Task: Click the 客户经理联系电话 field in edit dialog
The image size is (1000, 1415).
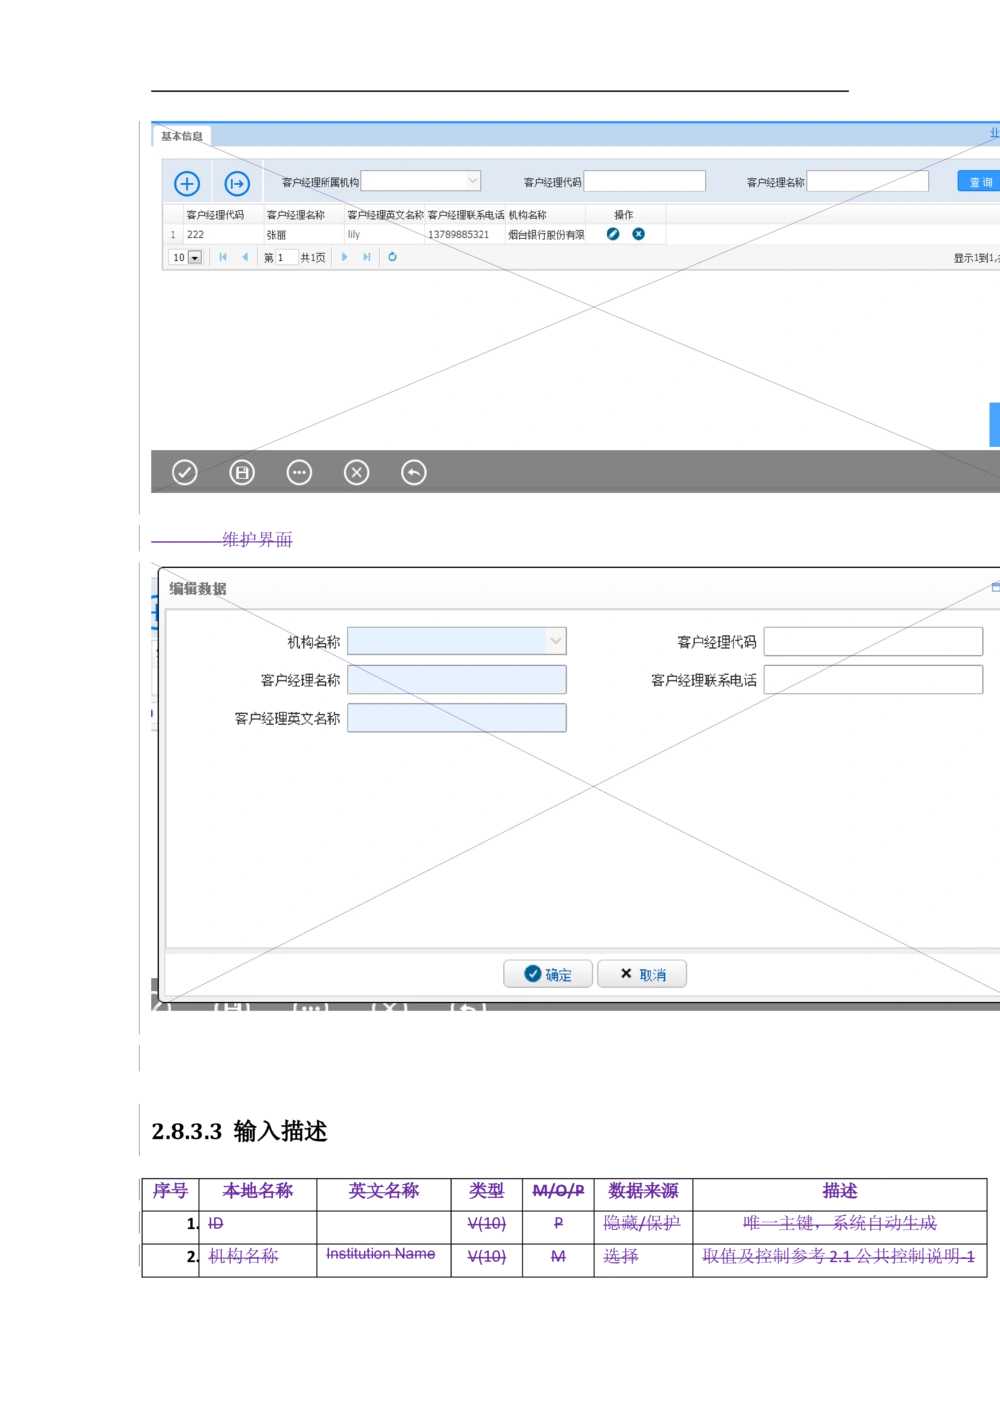Action: tap(872, 680)
